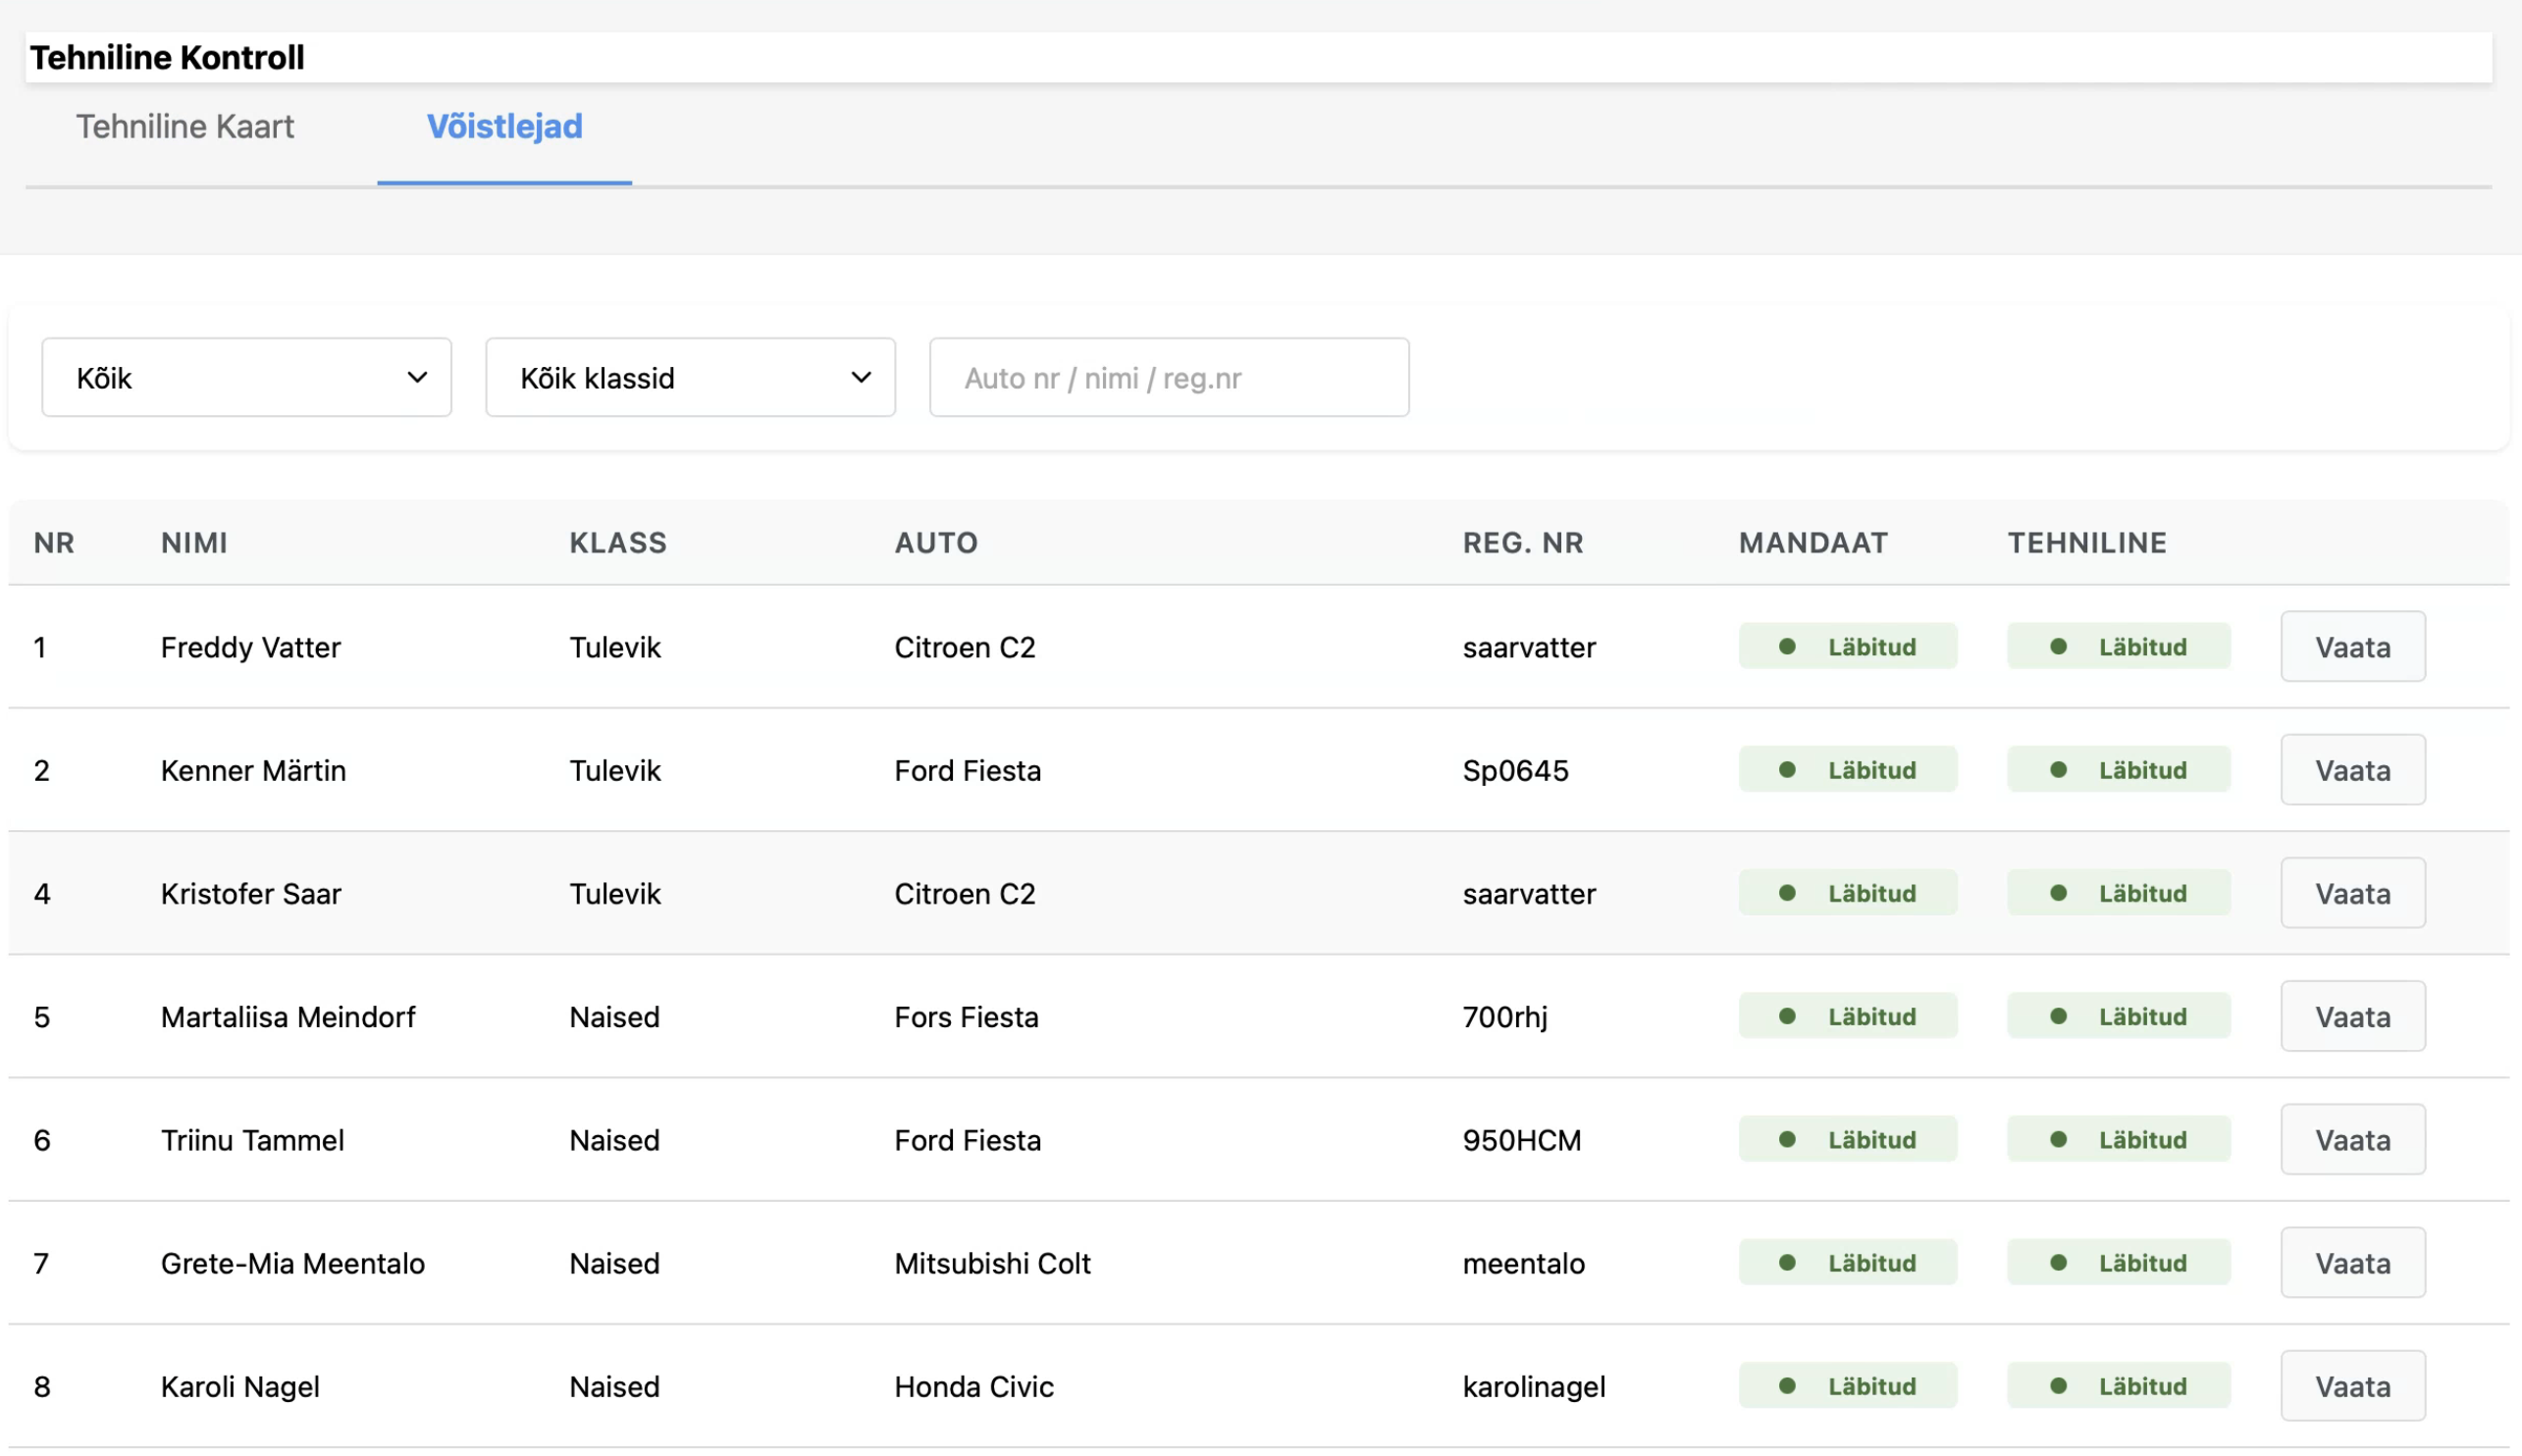Expand the Kõik klassid class dropdown
This screenshot has height=1456, width=2522.
pyautogui.click(x=690, y=377)
